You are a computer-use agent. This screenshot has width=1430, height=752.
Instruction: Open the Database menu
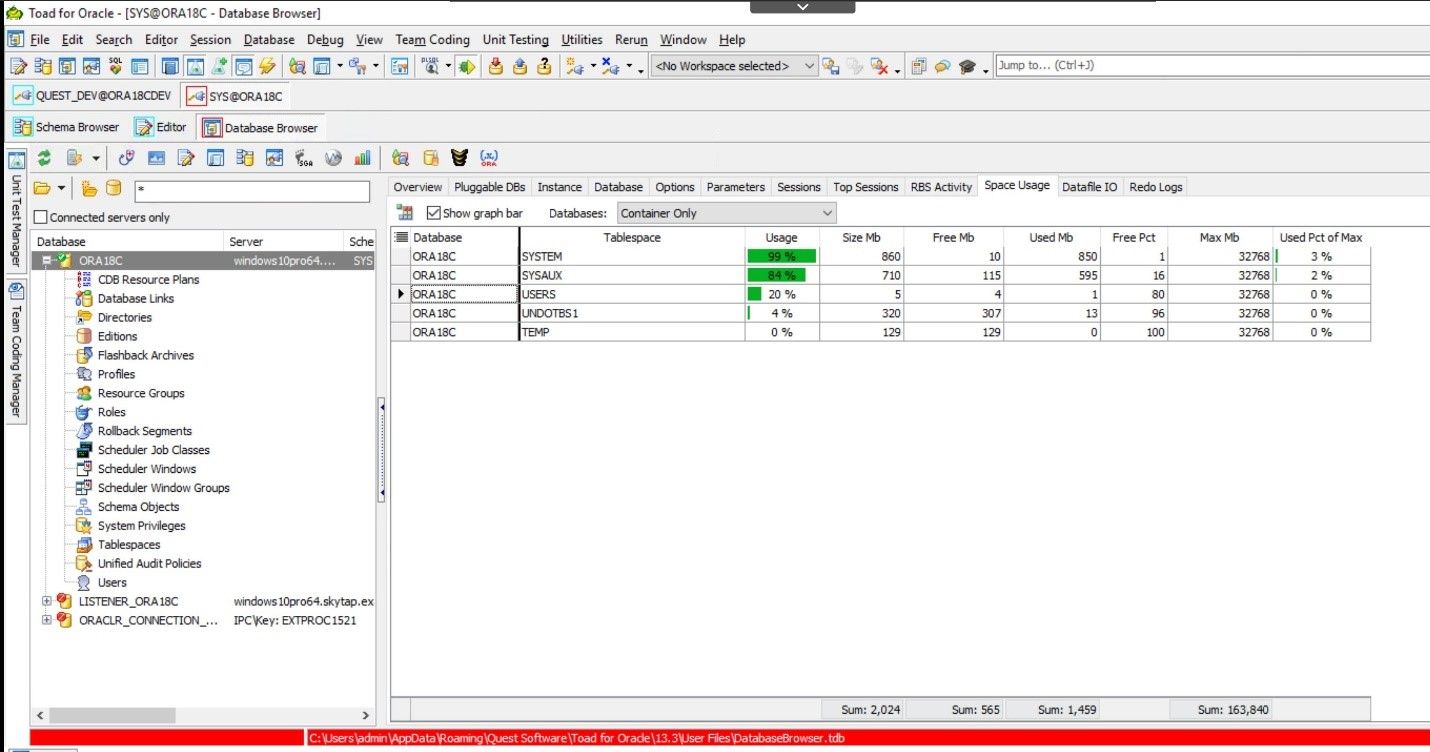(269, 40)
